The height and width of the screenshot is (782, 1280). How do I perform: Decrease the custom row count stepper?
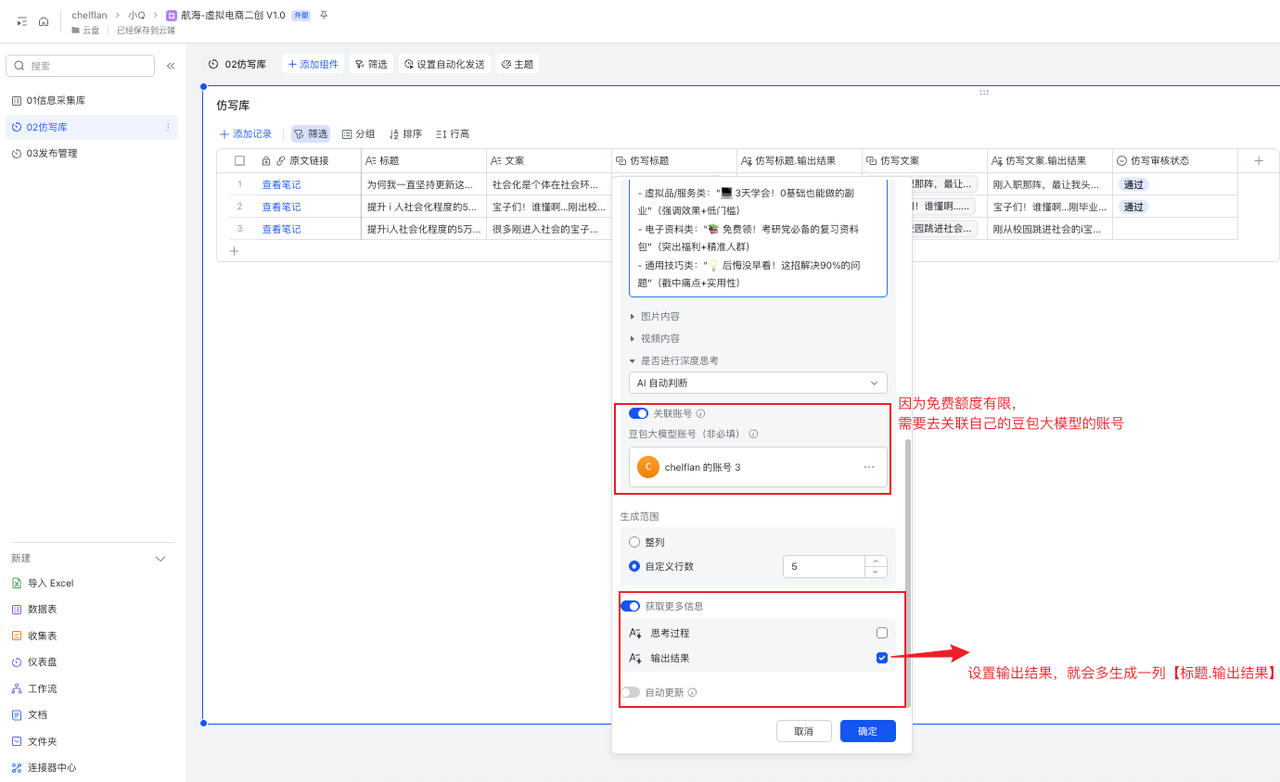(876, 572)
